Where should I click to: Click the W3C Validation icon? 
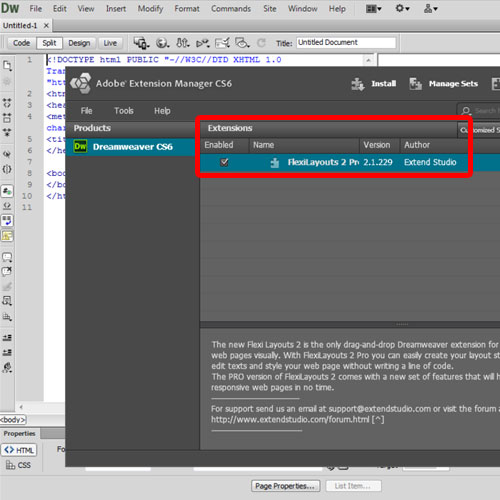[203, 43]
